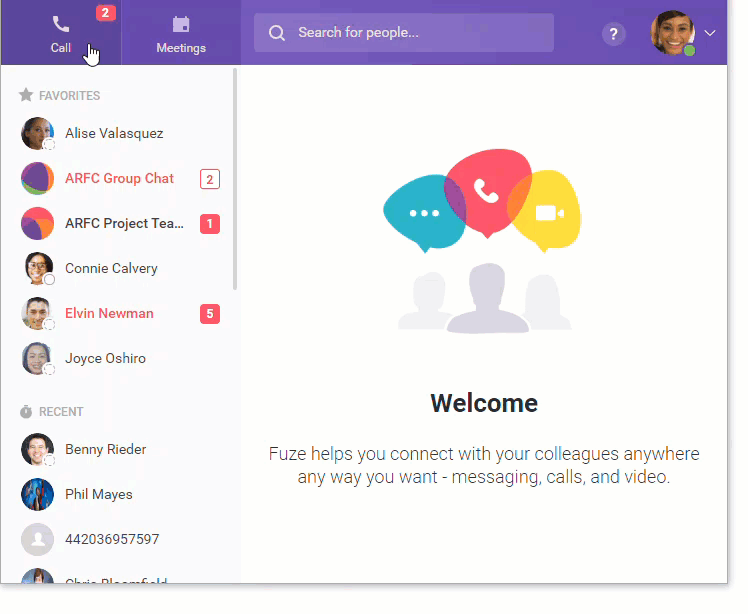Screen dimensions: 748x614
Task: Click the contact list scrollbar
Action: pos(235,179)
